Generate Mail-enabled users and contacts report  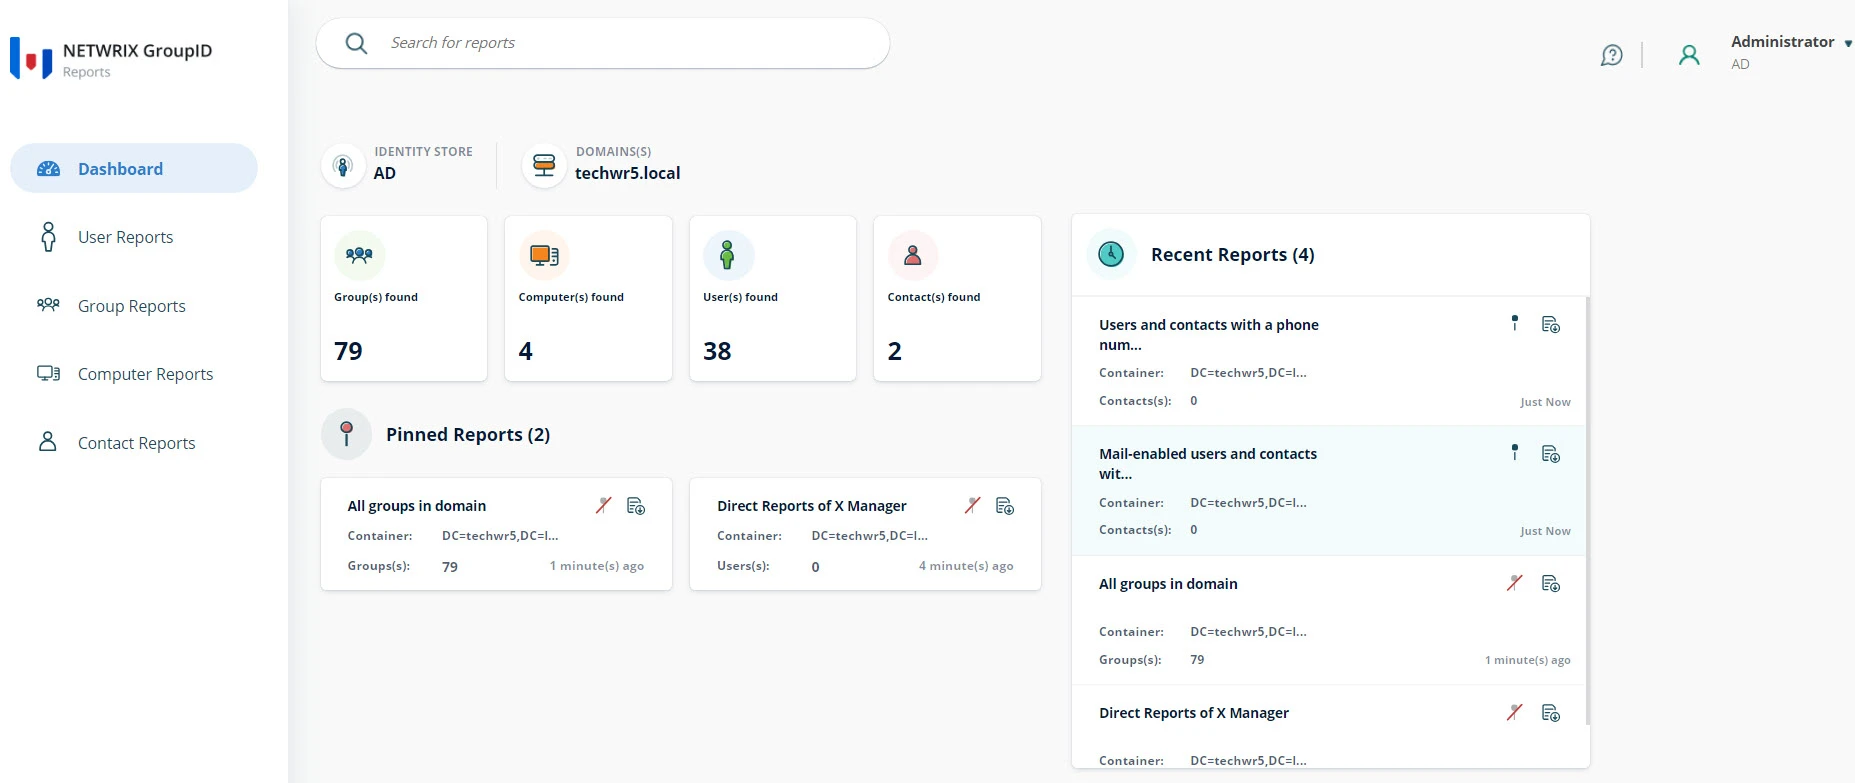coord(1551,454)
